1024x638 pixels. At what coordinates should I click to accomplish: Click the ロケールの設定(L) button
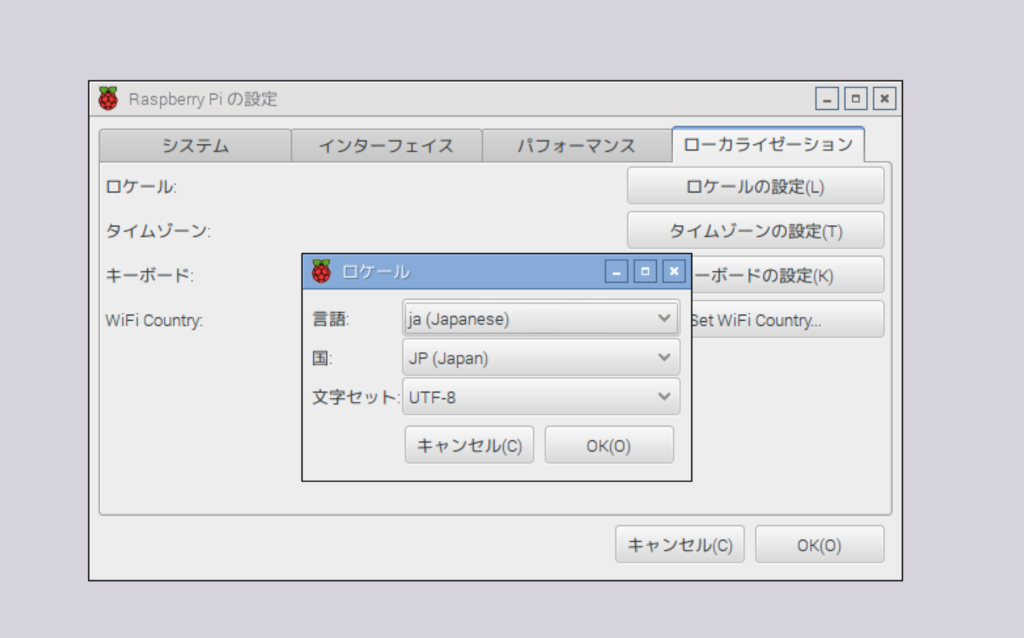tap(756, 186)
